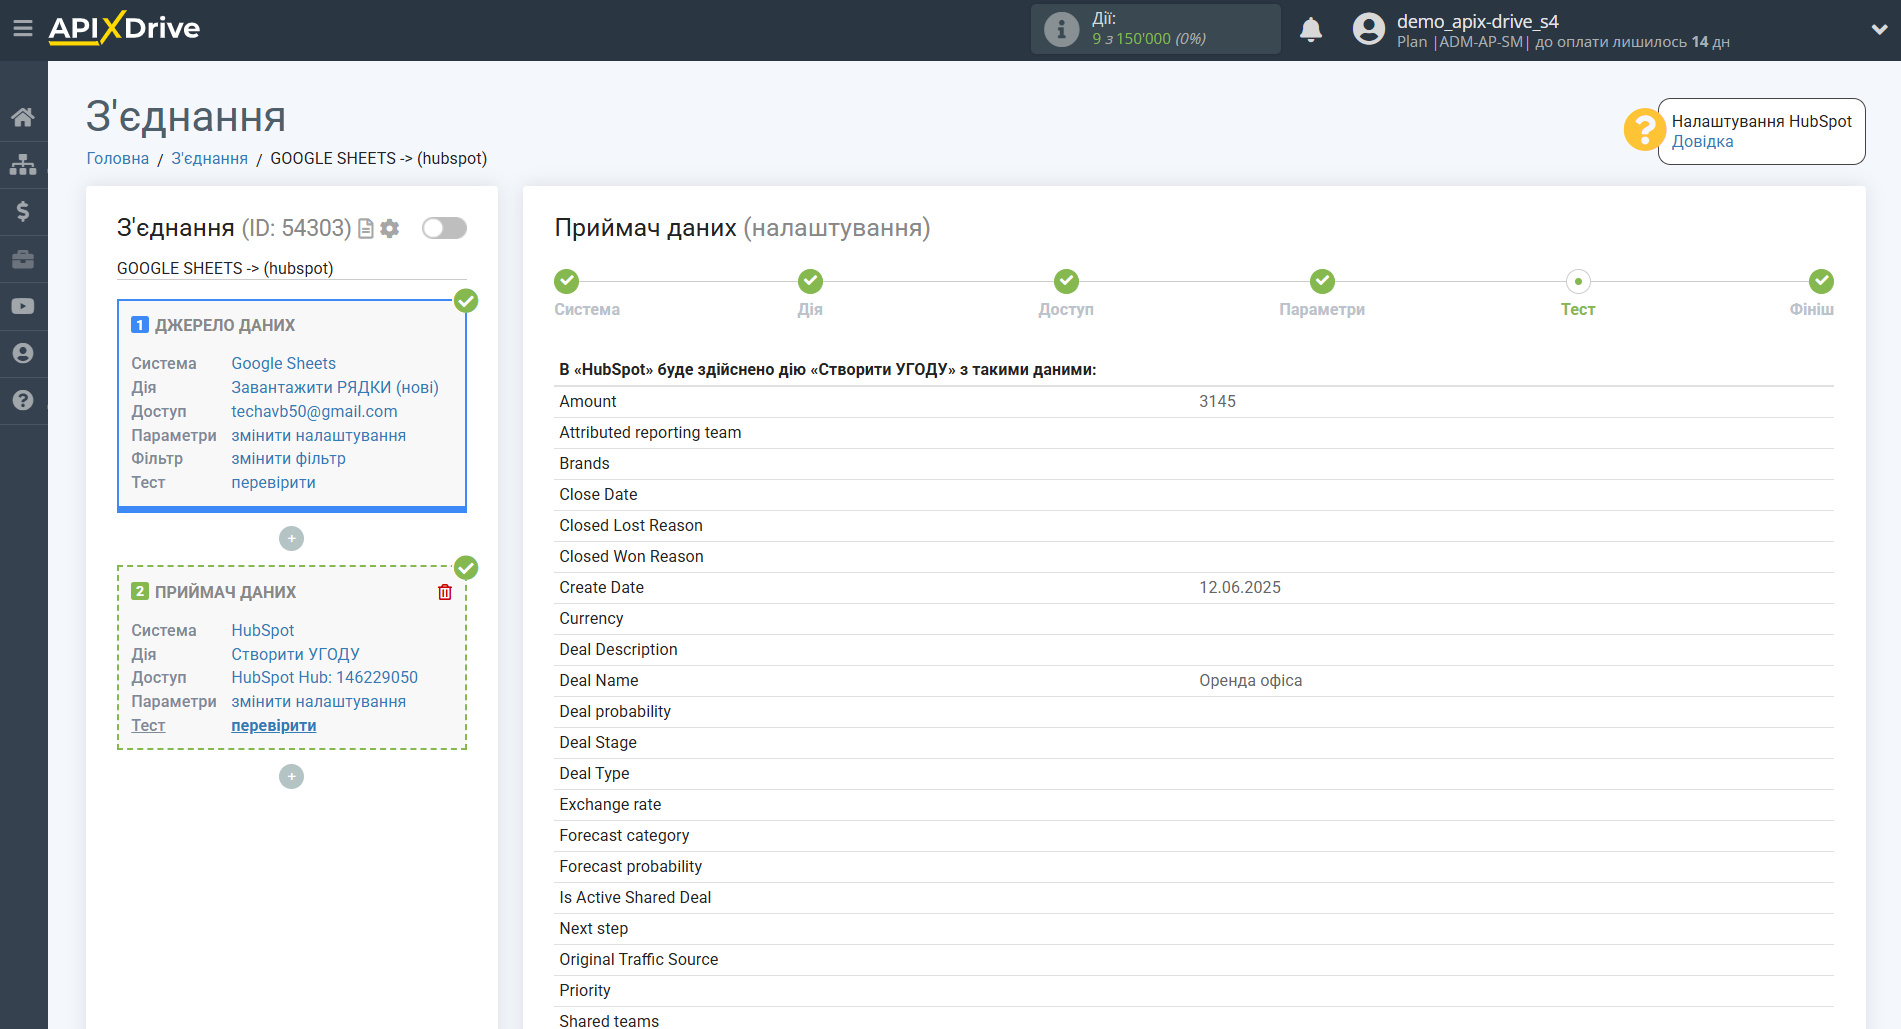
Task: Open Google Sheets system link
Action: (x=283, y=363)
